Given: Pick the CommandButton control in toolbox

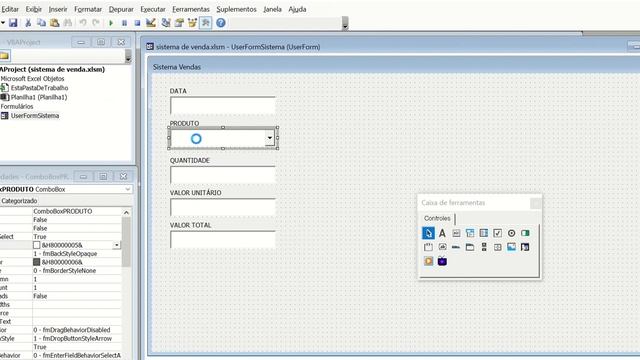Looking at the screenshot, I should pos(442,247).
